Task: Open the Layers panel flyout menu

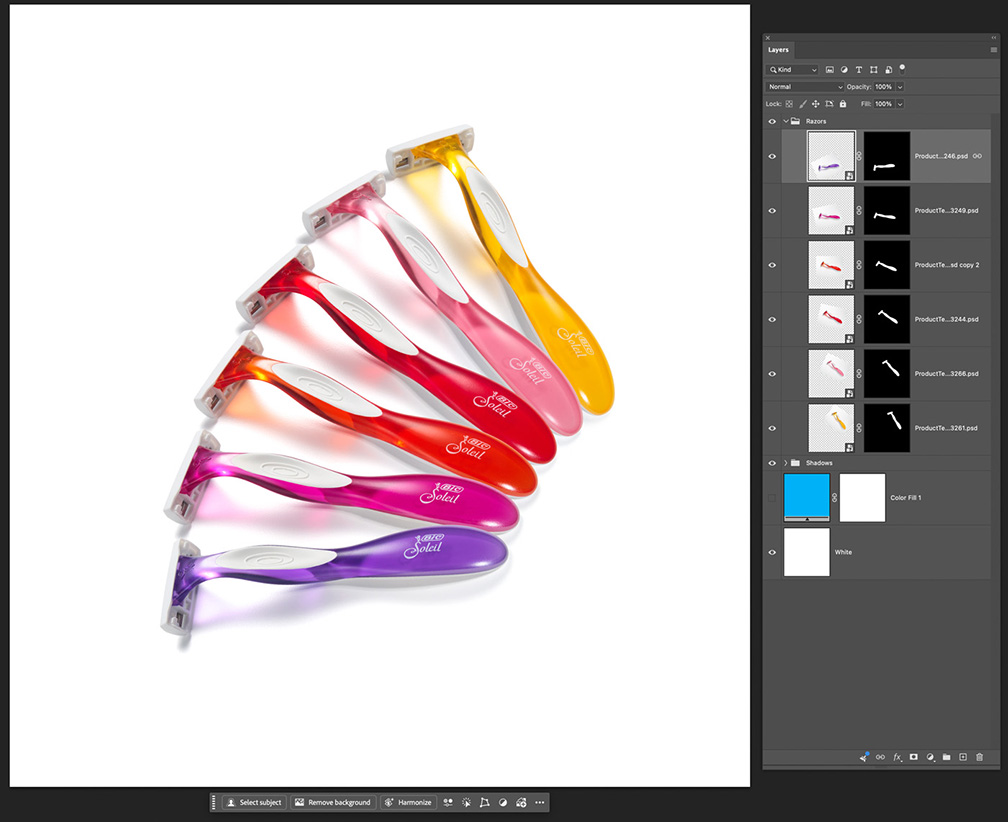Action: click(x=993, y=49)
